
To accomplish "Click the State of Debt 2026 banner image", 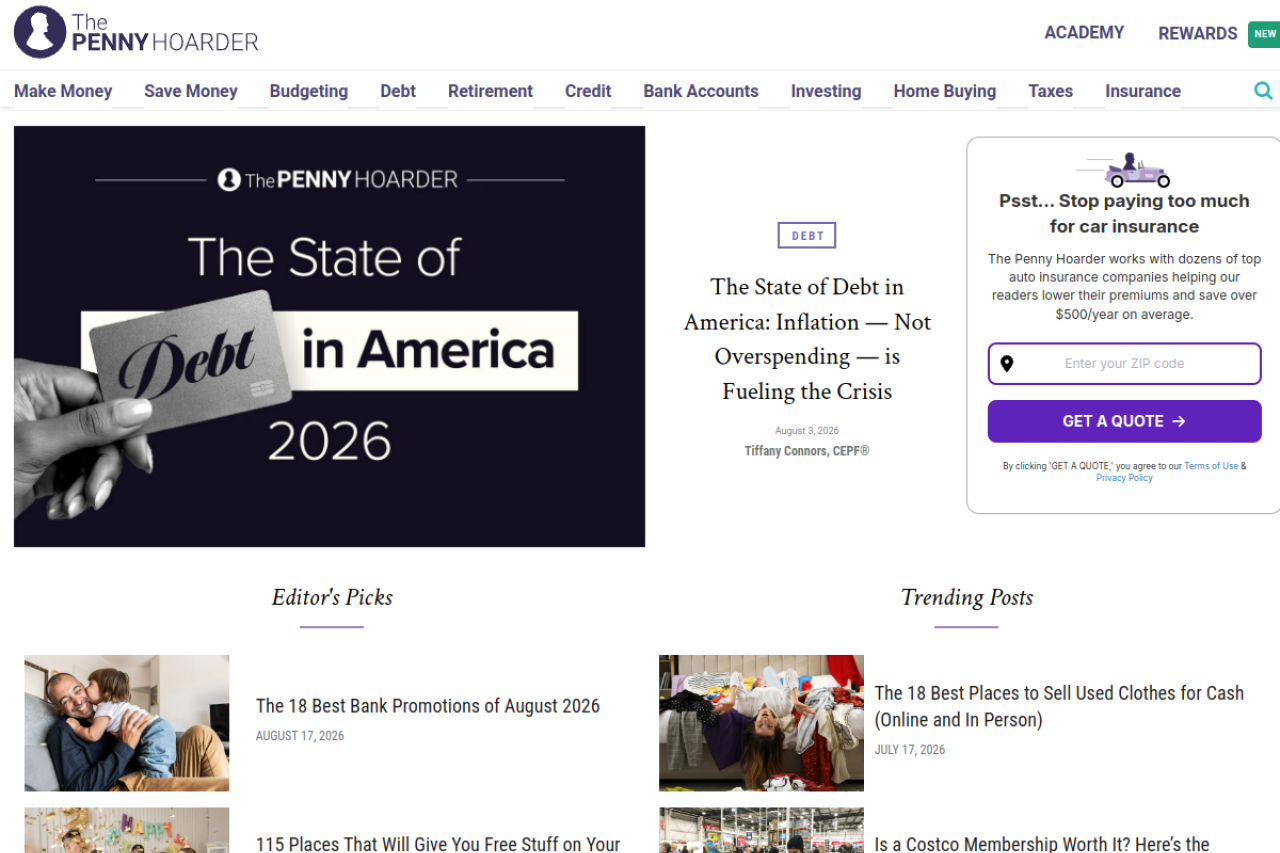I will pyautogui.click(x=329, y=336).
